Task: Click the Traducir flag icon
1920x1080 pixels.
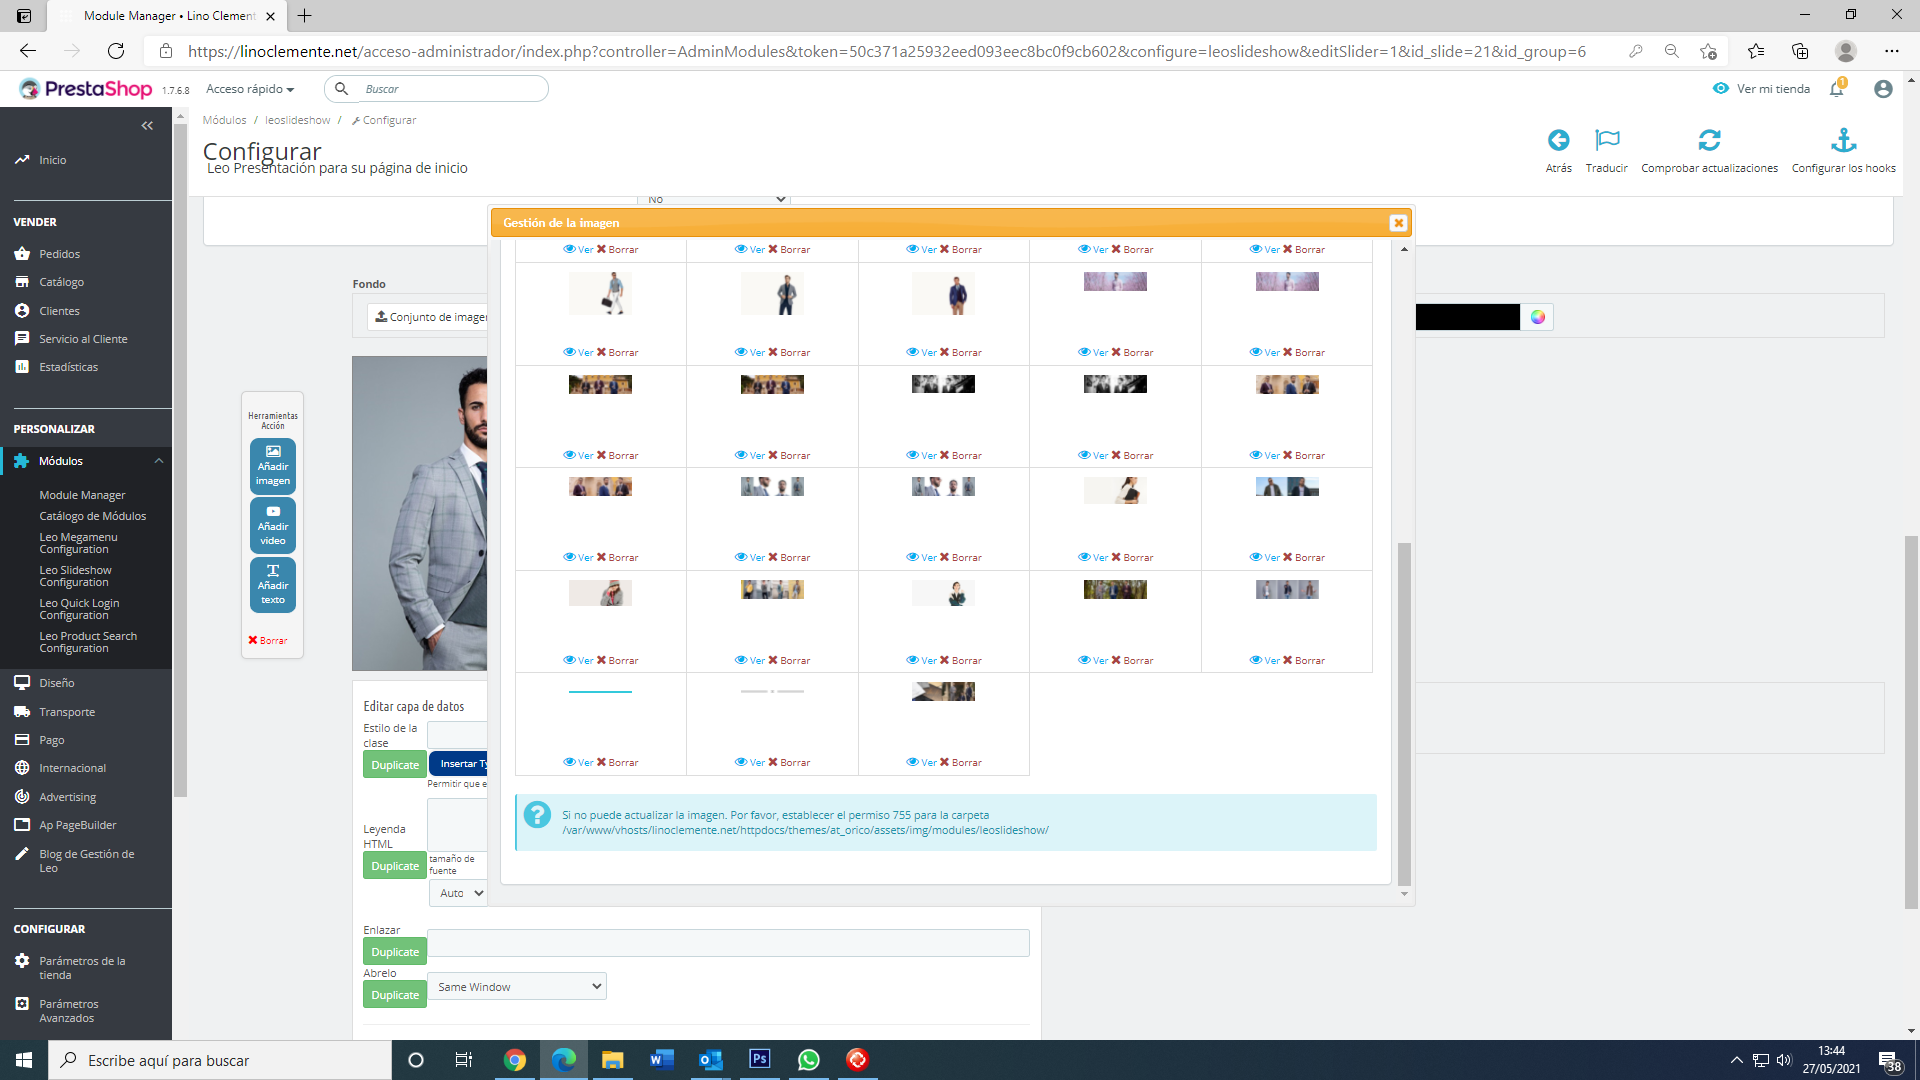Action: point(1606,141)
